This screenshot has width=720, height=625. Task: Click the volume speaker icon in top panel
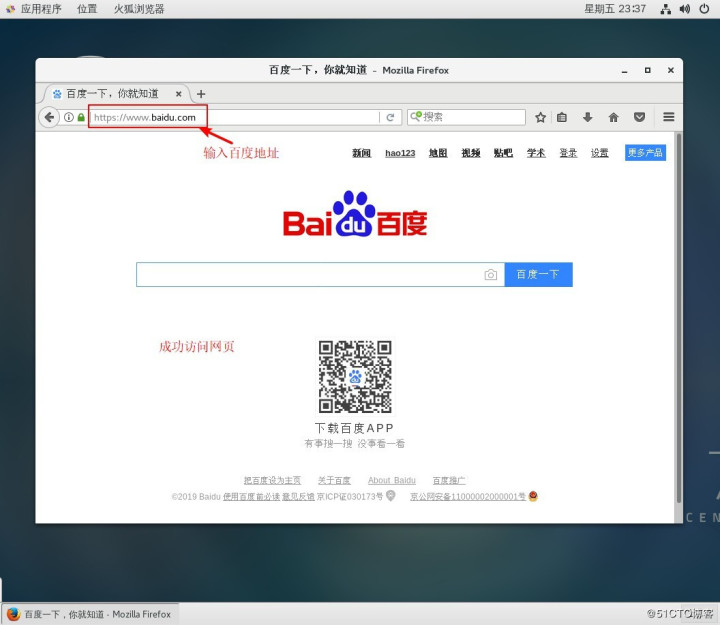pyautogui.click(x=685, y=9)
